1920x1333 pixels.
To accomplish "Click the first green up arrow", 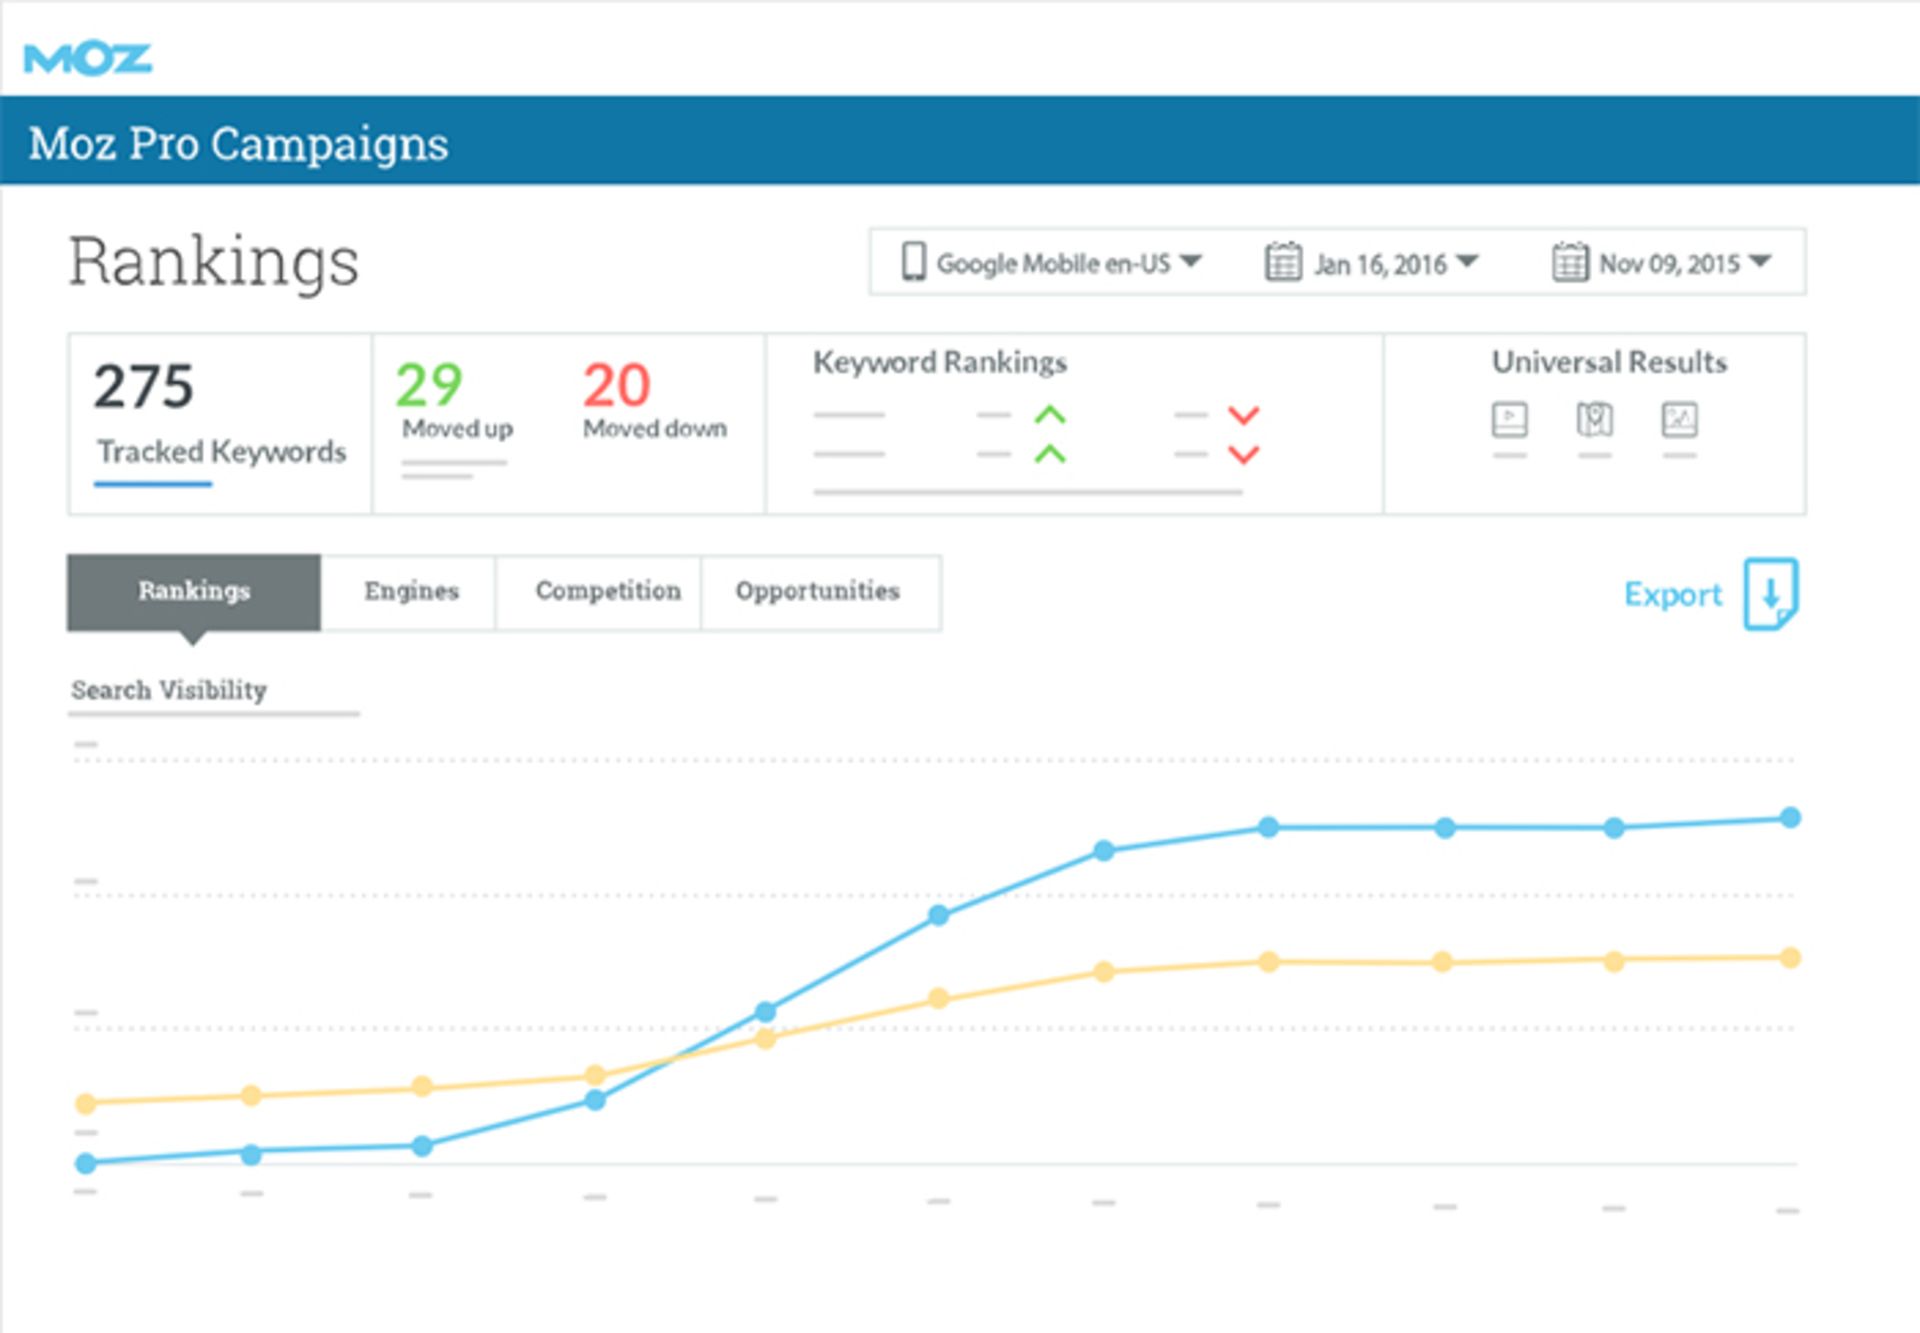I will click(x=1049, y=415).
